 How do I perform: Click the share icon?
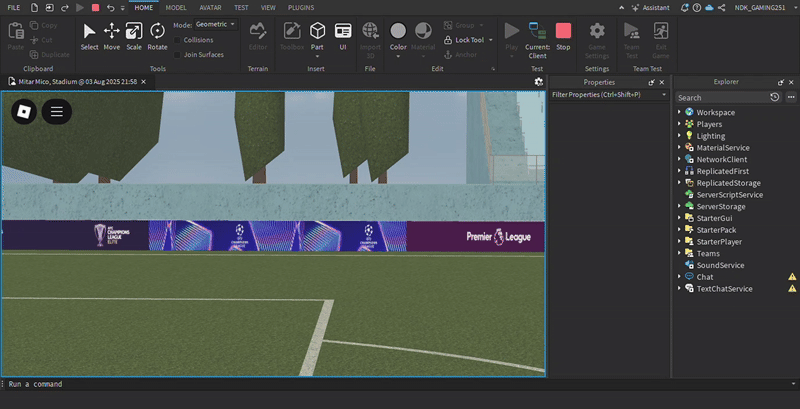point(721,8)
